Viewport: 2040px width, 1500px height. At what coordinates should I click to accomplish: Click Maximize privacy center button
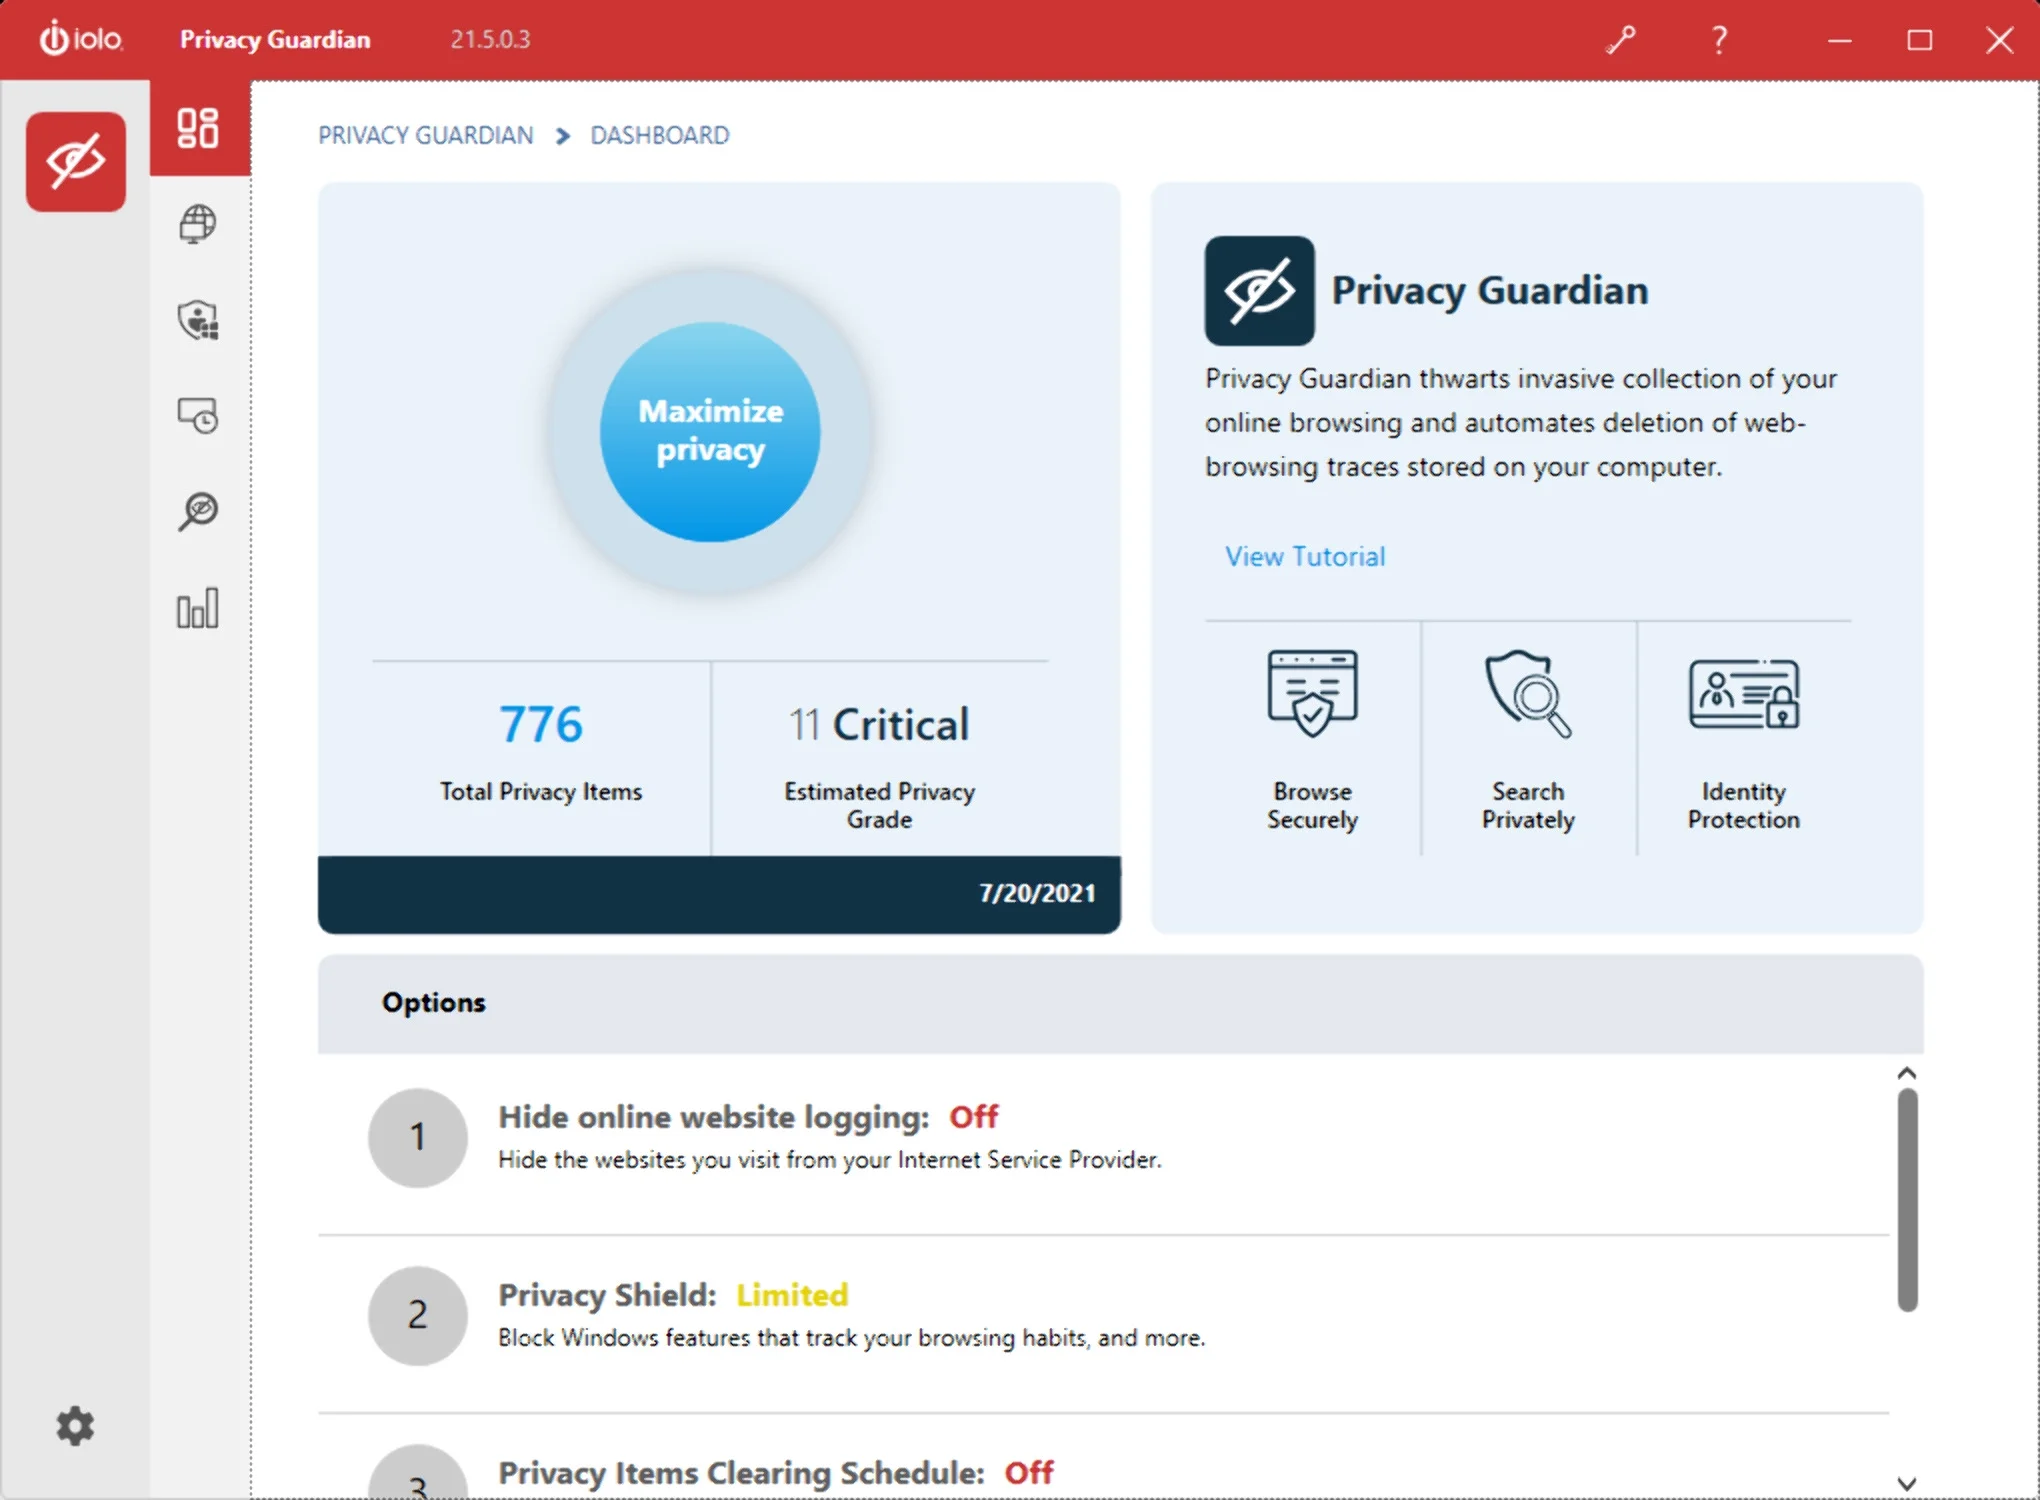[x=711, y=431]
